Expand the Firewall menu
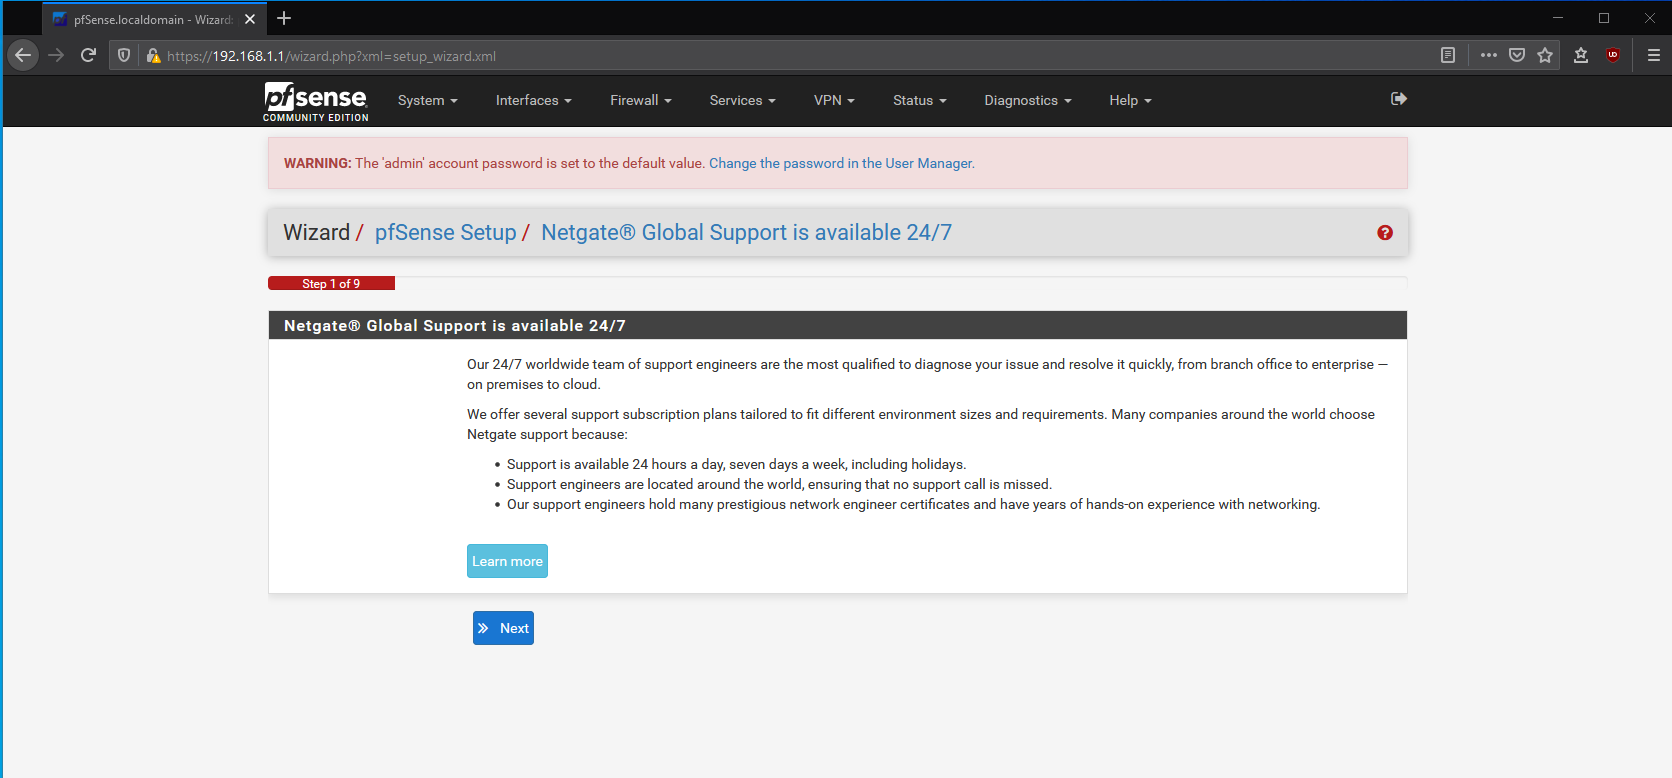 [x=640, y=100]
